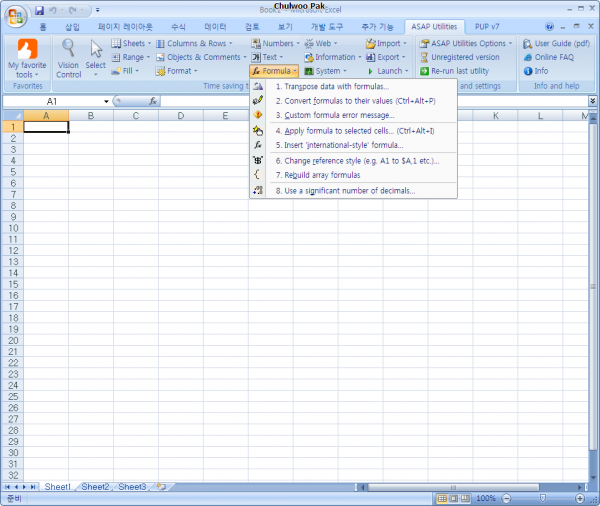Click Transpose data with formulas icon
Viewport: 600px width, 506px height.
pyautogui.click(x=258, y=87)
